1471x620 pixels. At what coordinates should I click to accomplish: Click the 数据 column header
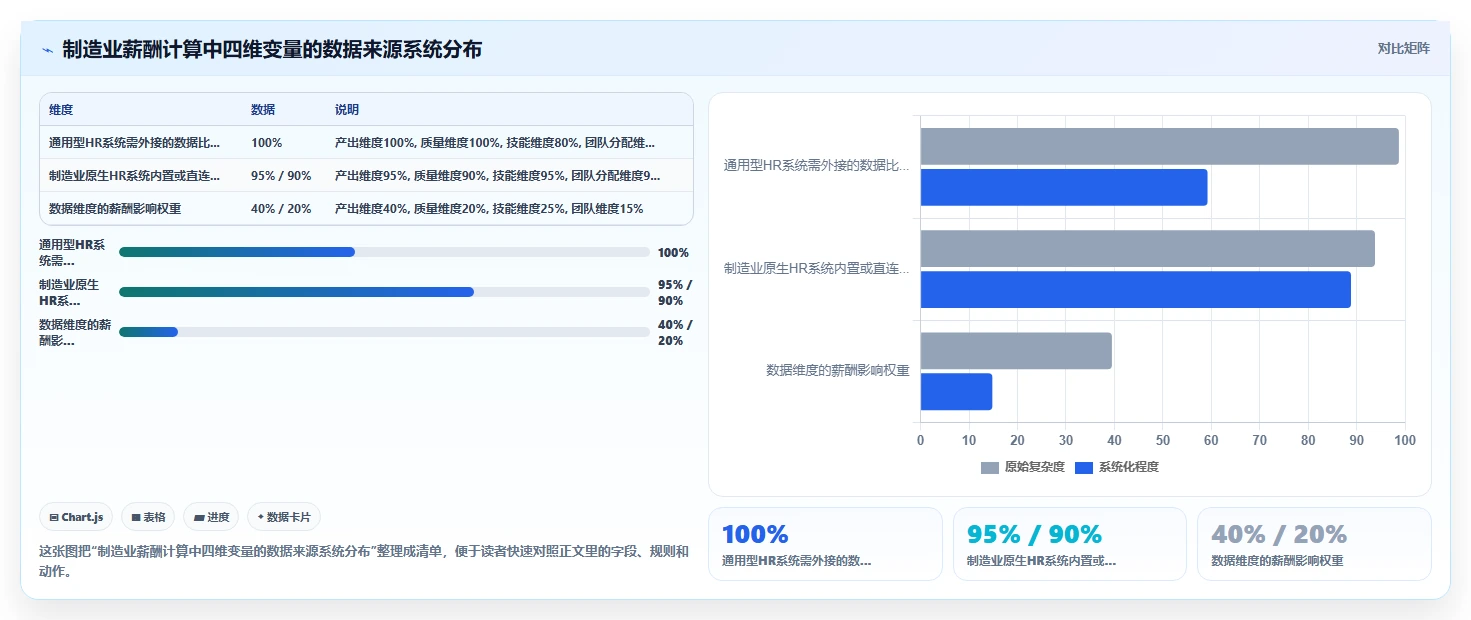(263, 110)
